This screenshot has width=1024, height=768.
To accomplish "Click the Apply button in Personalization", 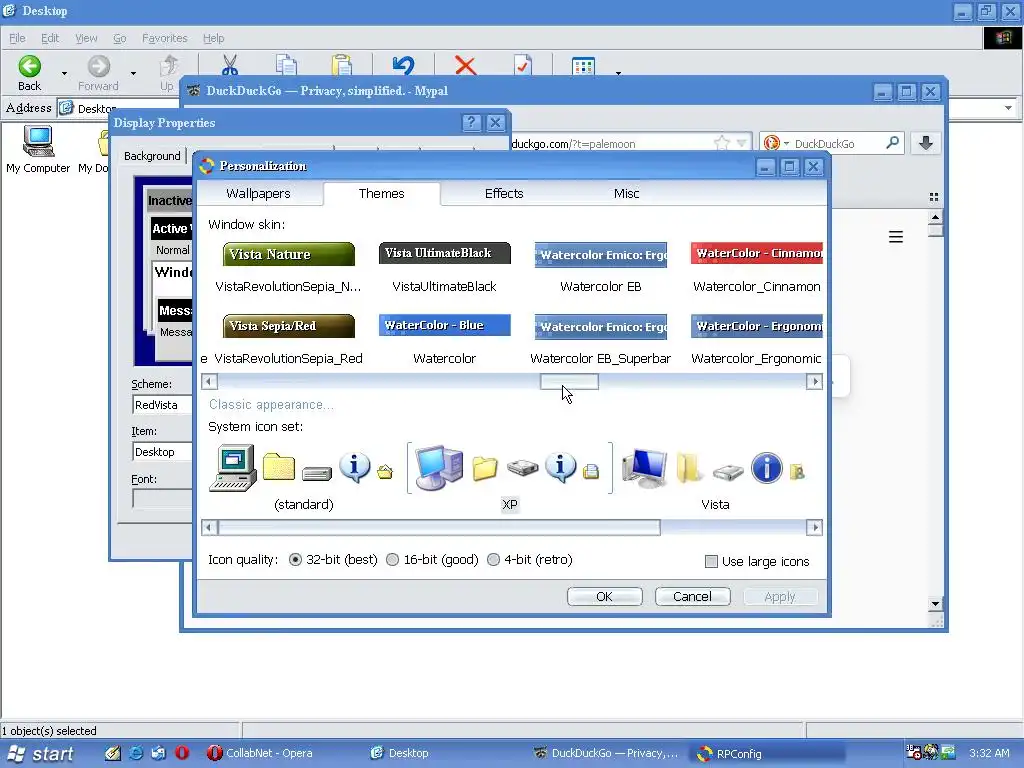I will tap(780, 597).
